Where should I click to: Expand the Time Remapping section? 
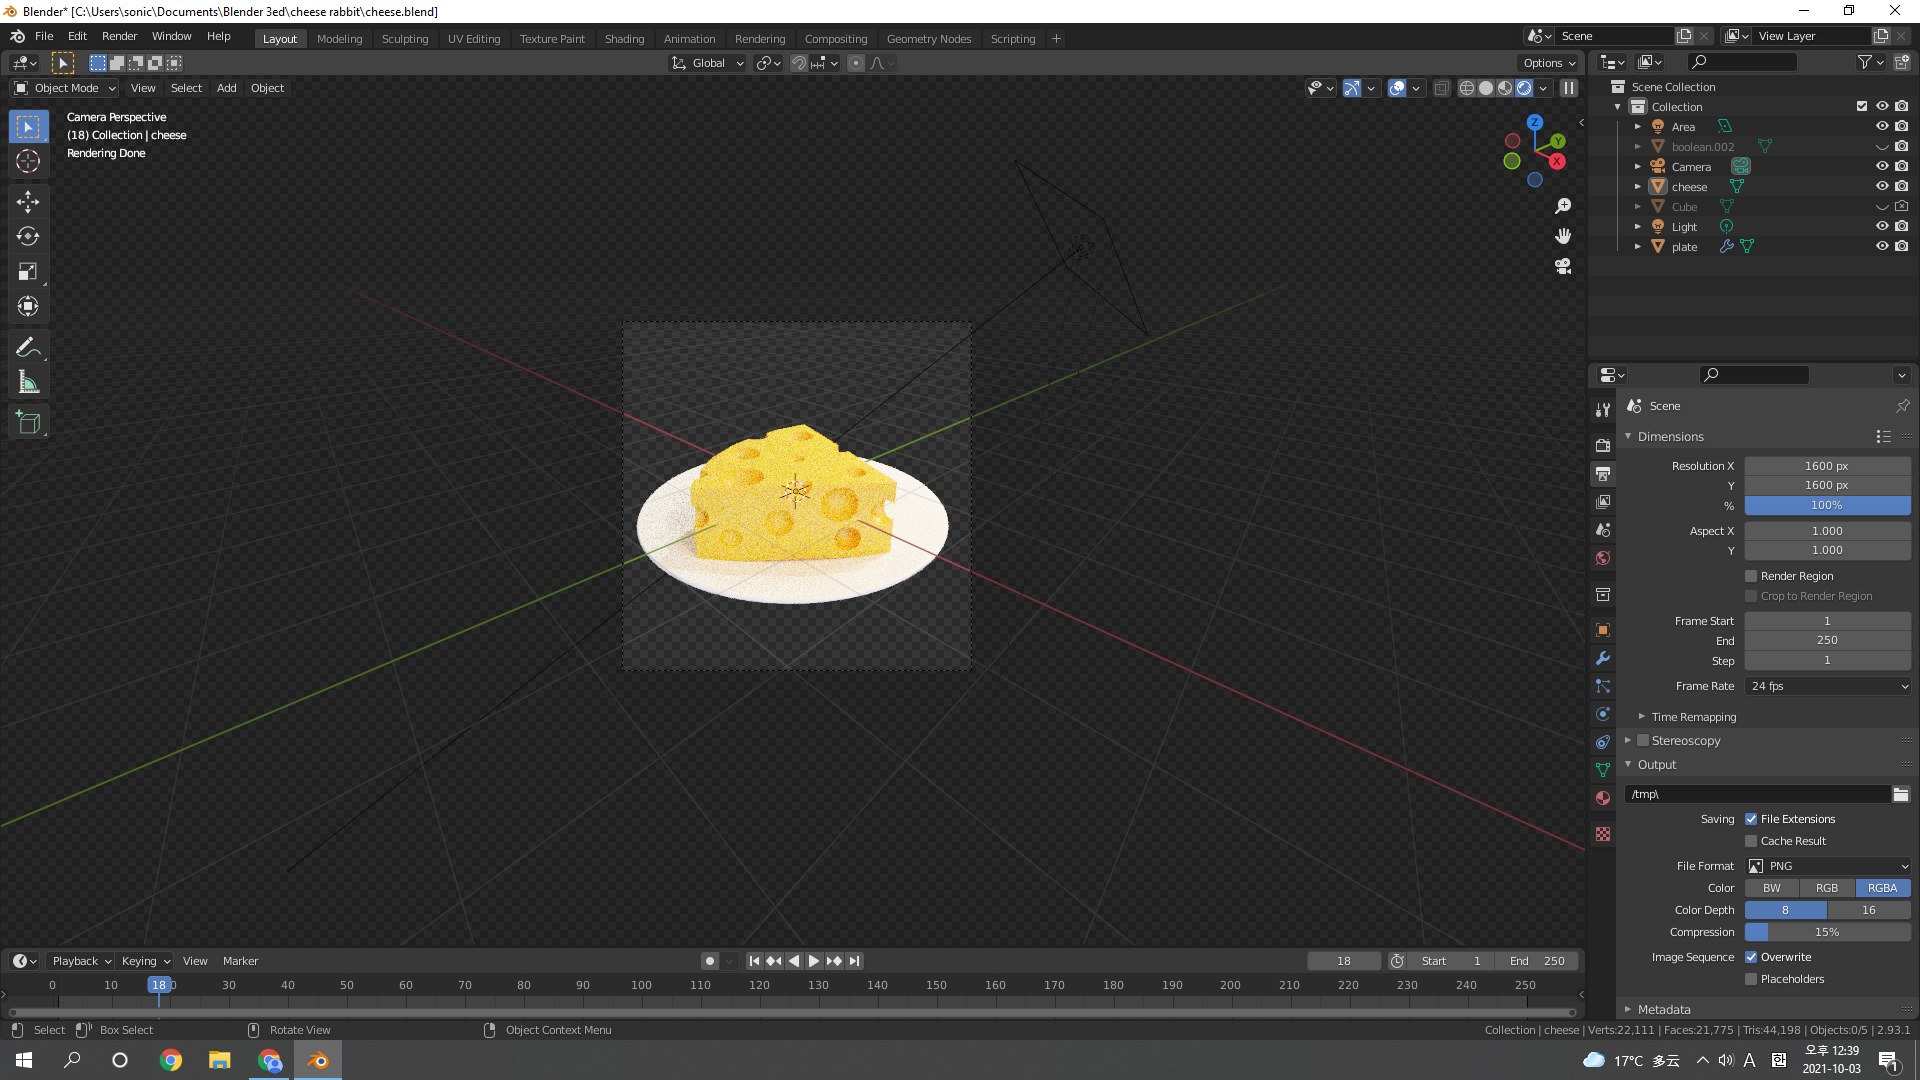click(1693, 717)
